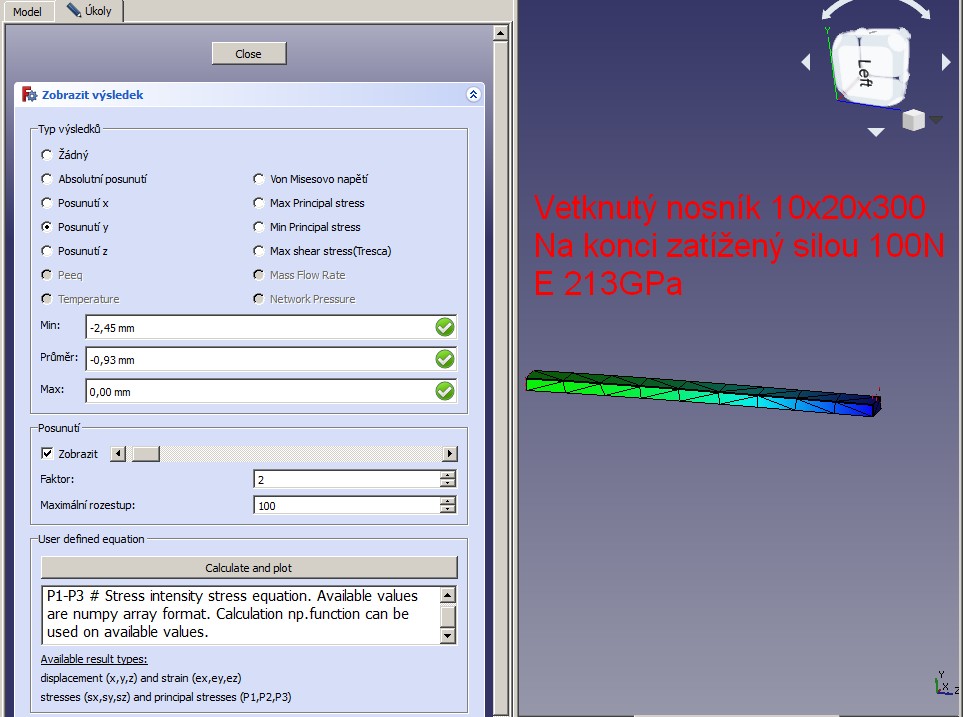Select the Absolutní posunutí option
Viewport: 963px width, 717px height.
point(47,179)
